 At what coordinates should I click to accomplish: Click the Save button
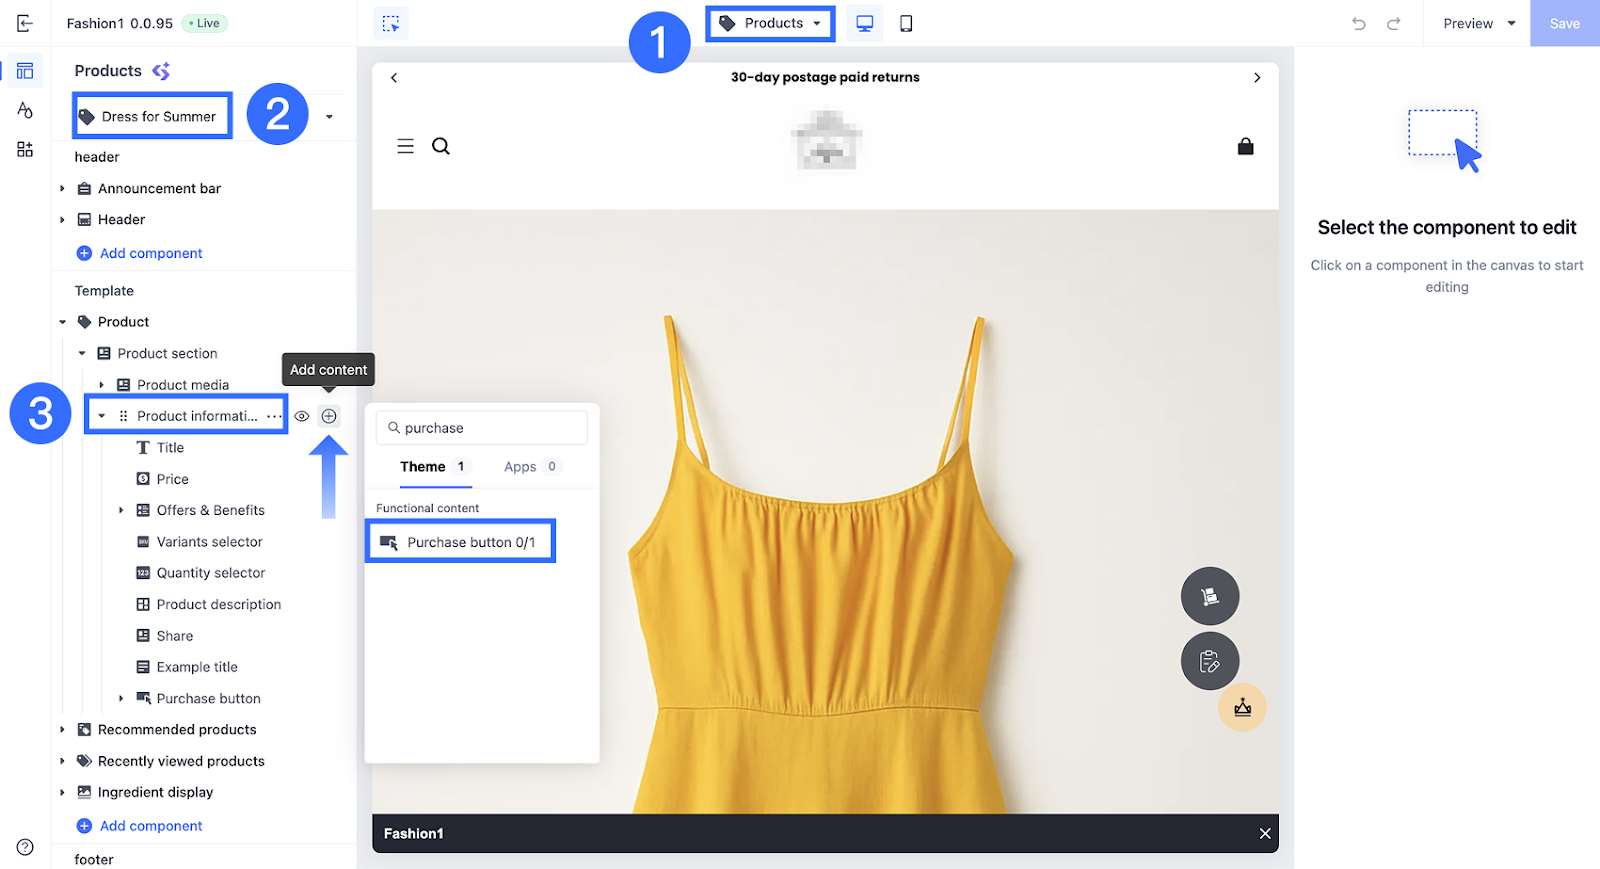(1564, 24)
